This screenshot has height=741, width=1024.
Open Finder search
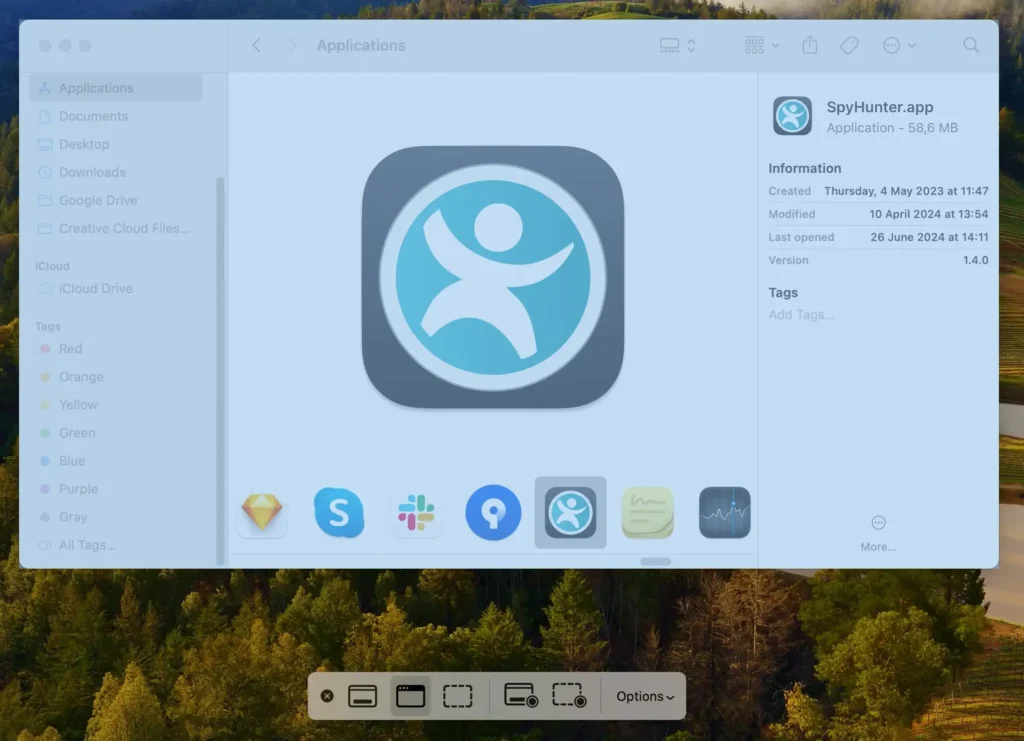click(971, 45)
